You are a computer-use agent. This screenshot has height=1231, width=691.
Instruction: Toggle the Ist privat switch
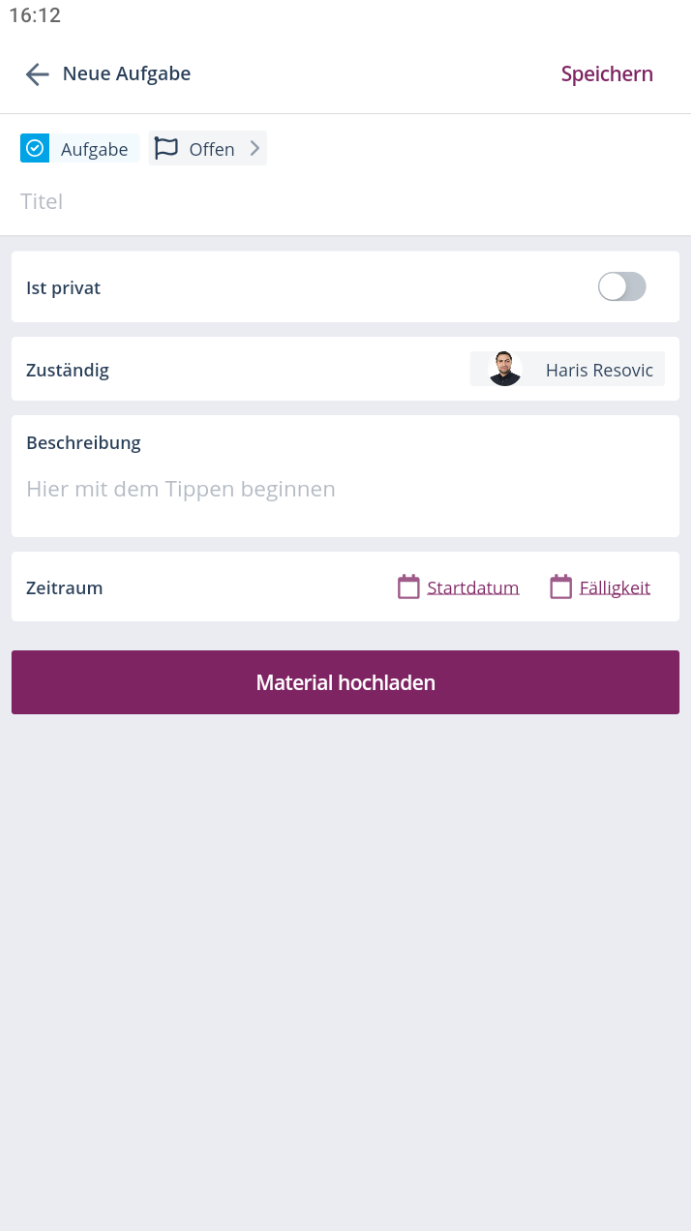622,287
